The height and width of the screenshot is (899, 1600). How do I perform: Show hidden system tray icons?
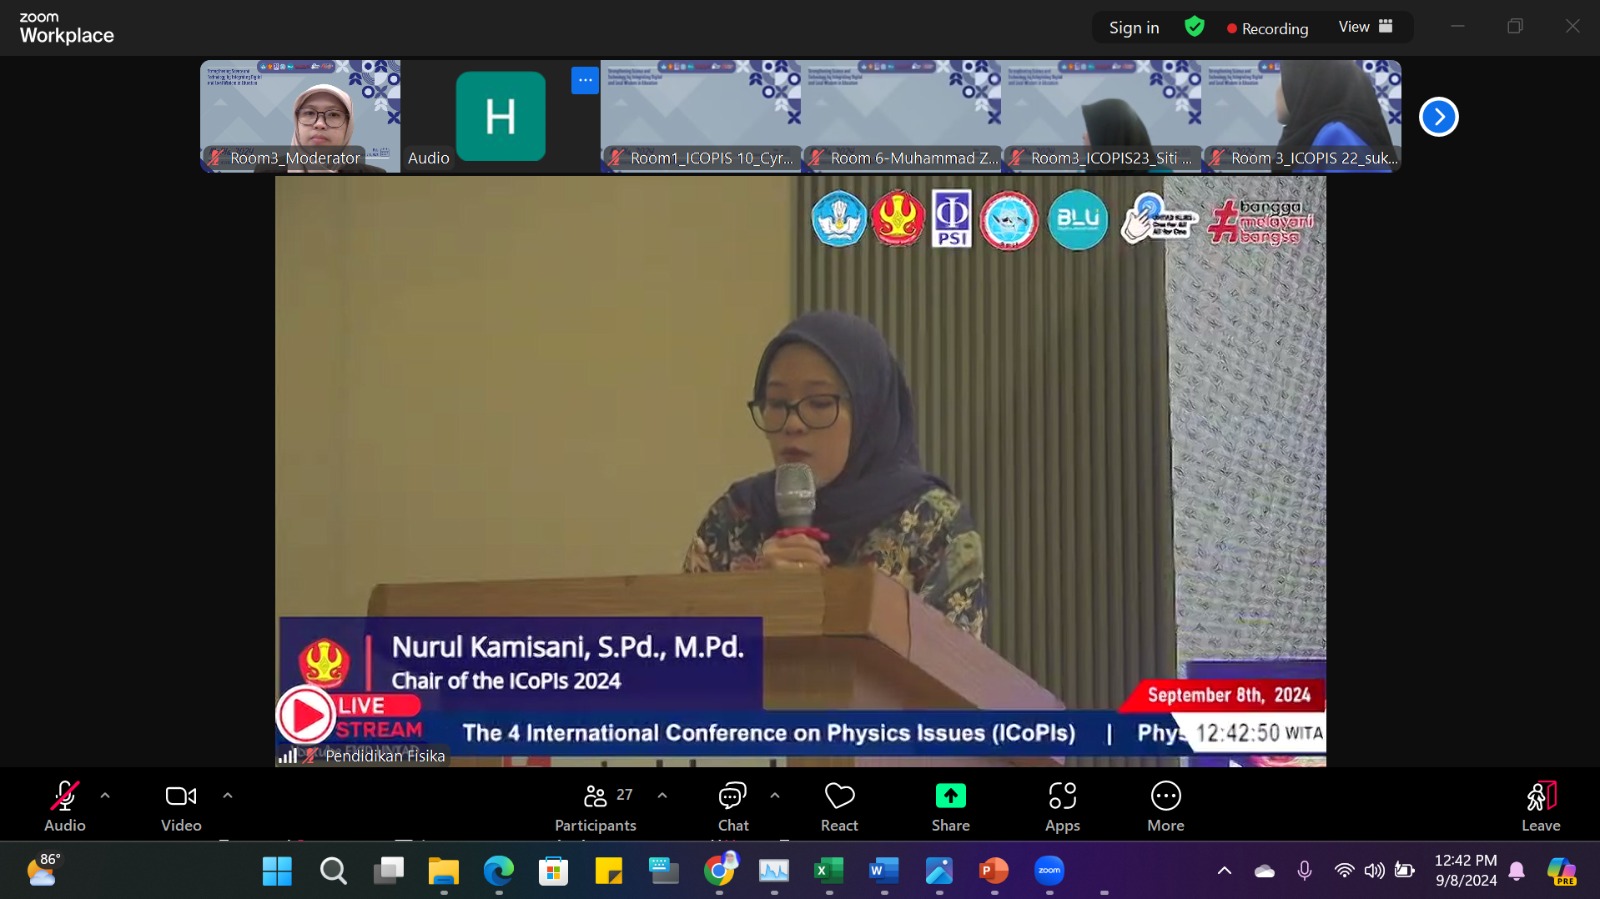coord(1224,871)
